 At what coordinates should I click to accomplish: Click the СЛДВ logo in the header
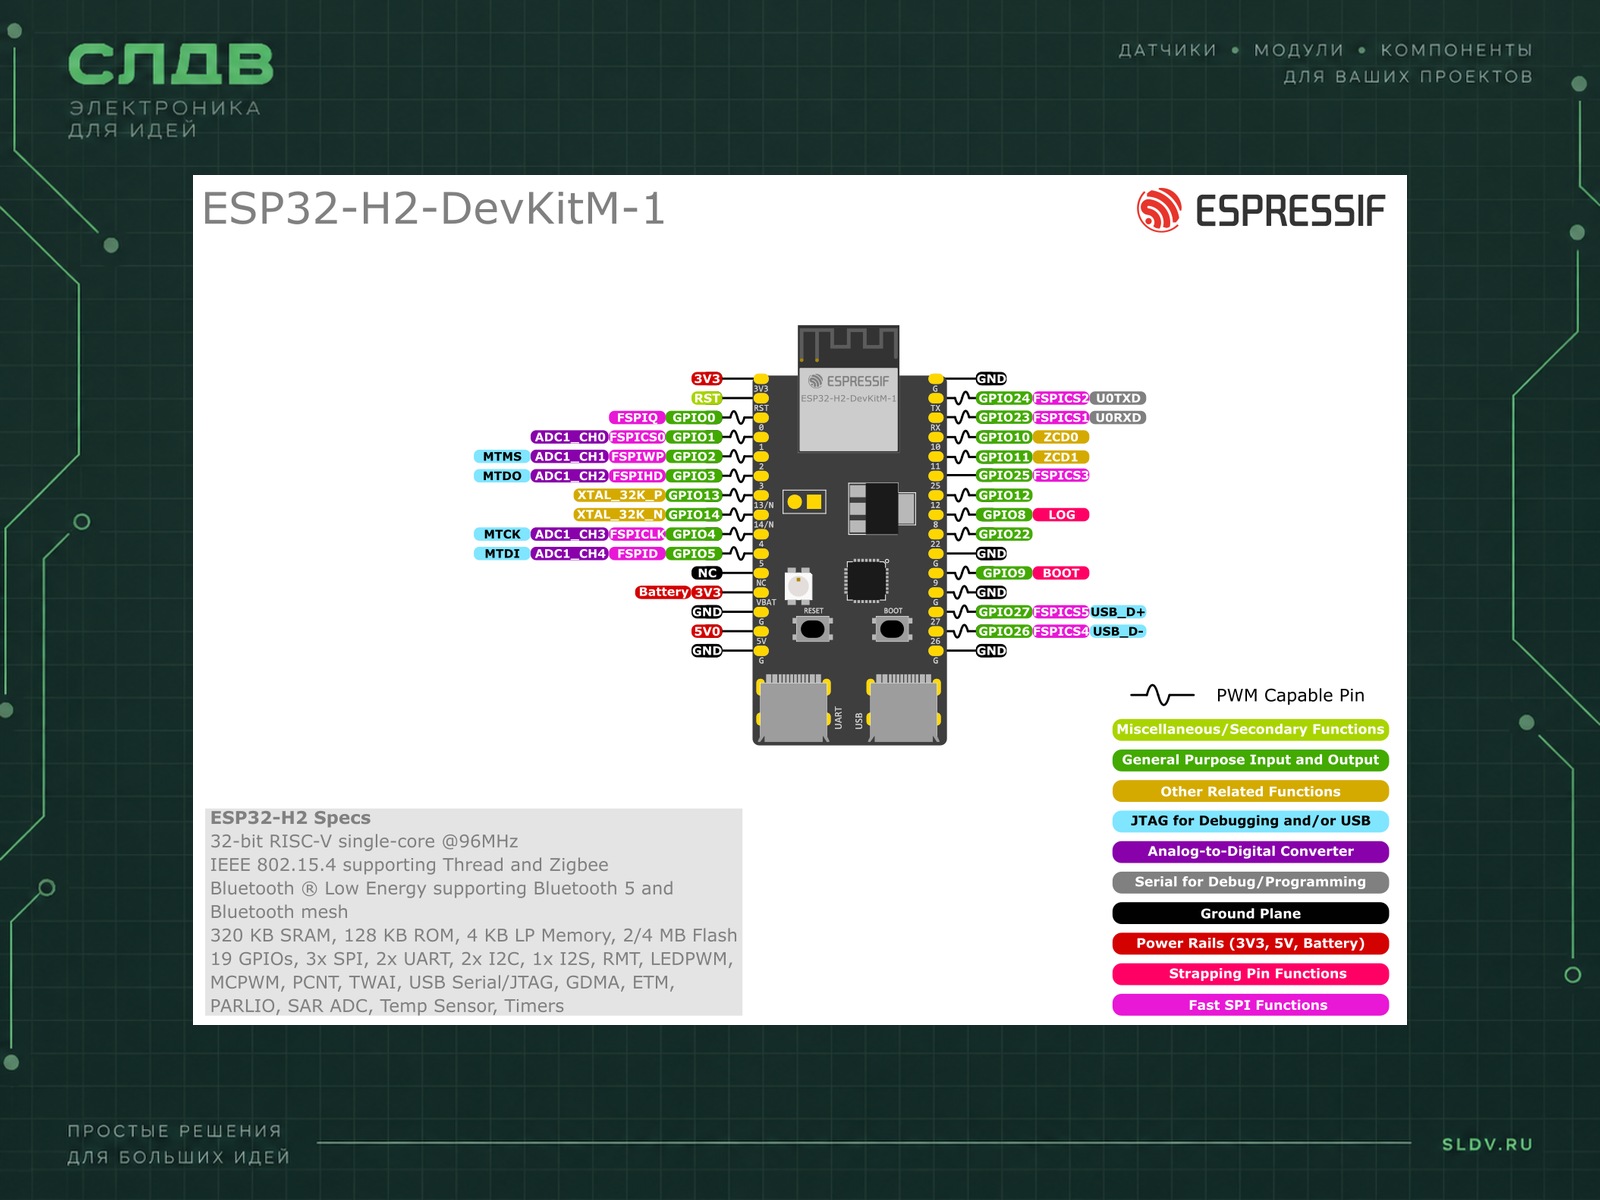170,65
